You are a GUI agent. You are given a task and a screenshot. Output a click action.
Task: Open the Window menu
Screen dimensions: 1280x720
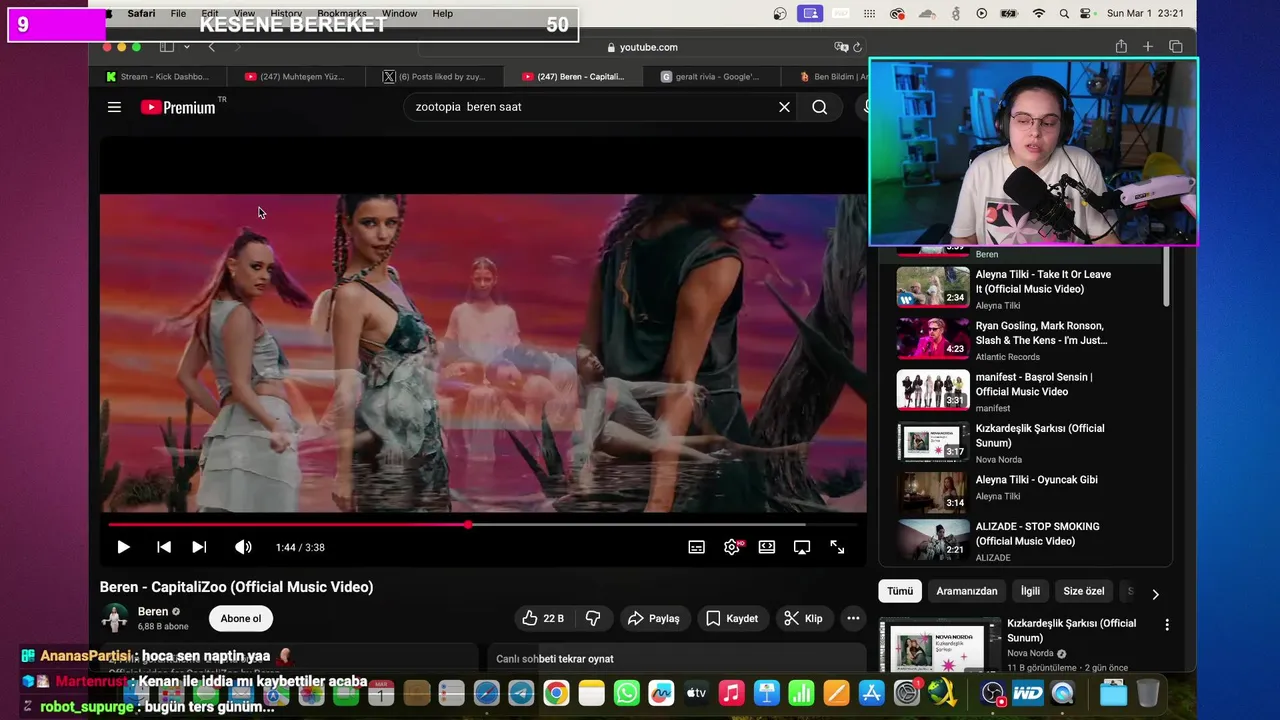tap(399, 13)
